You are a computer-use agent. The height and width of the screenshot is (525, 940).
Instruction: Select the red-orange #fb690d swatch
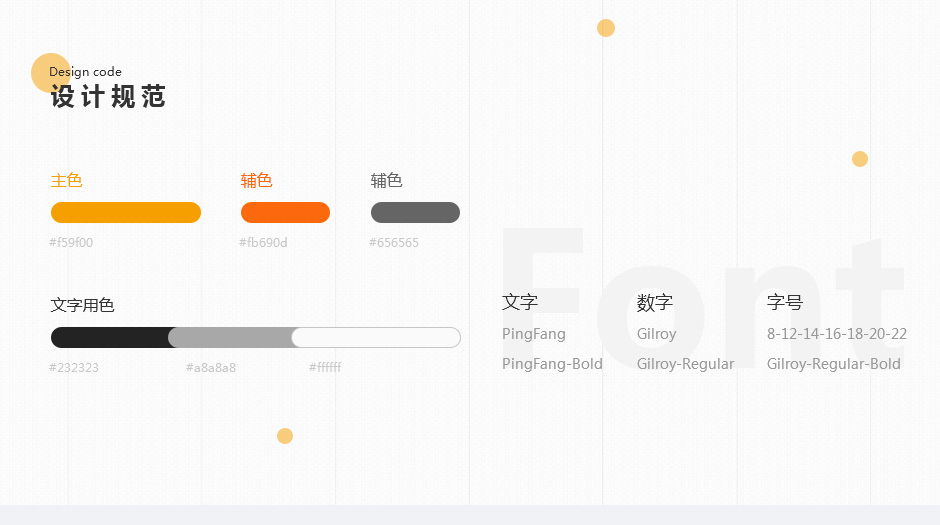285,213
